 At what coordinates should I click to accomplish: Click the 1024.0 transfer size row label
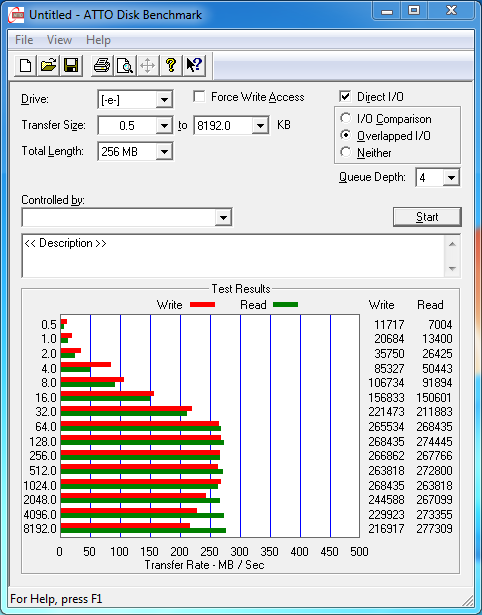40,486
